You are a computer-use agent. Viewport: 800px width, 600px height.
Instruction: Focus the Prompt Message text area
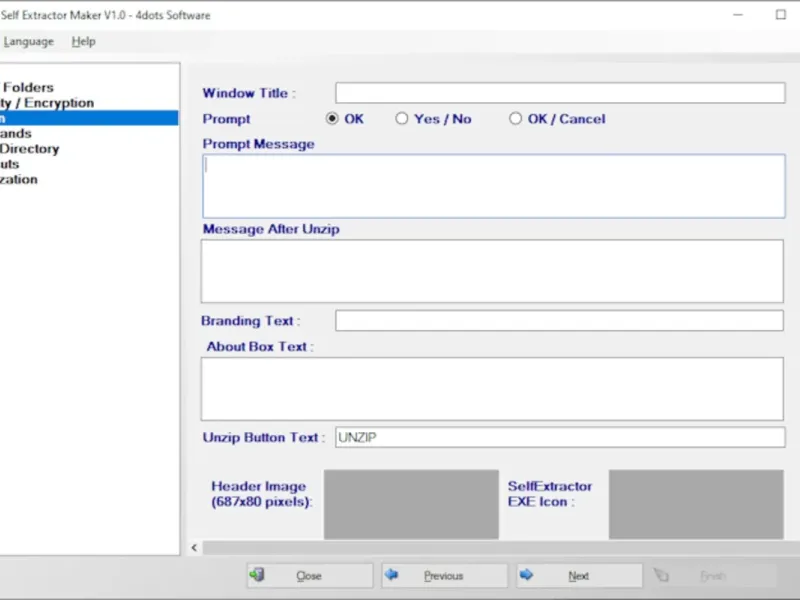[494, 186]
